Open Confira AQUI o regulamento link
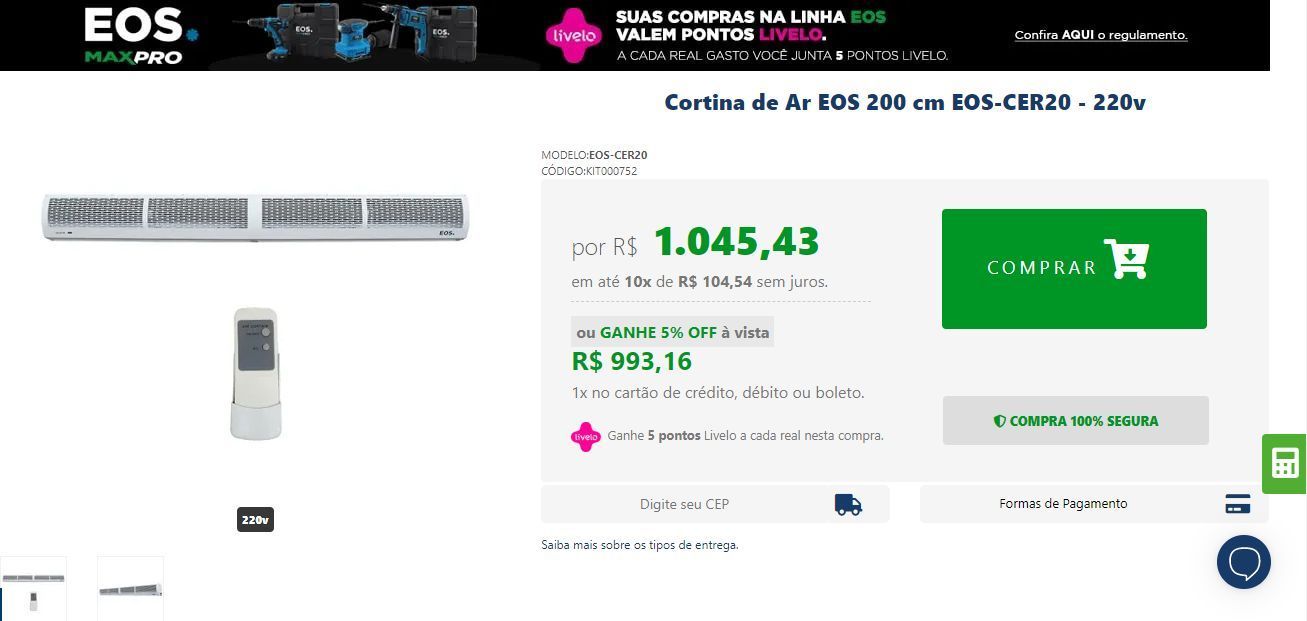The image size is (1307, 621). pos(1101,35)
